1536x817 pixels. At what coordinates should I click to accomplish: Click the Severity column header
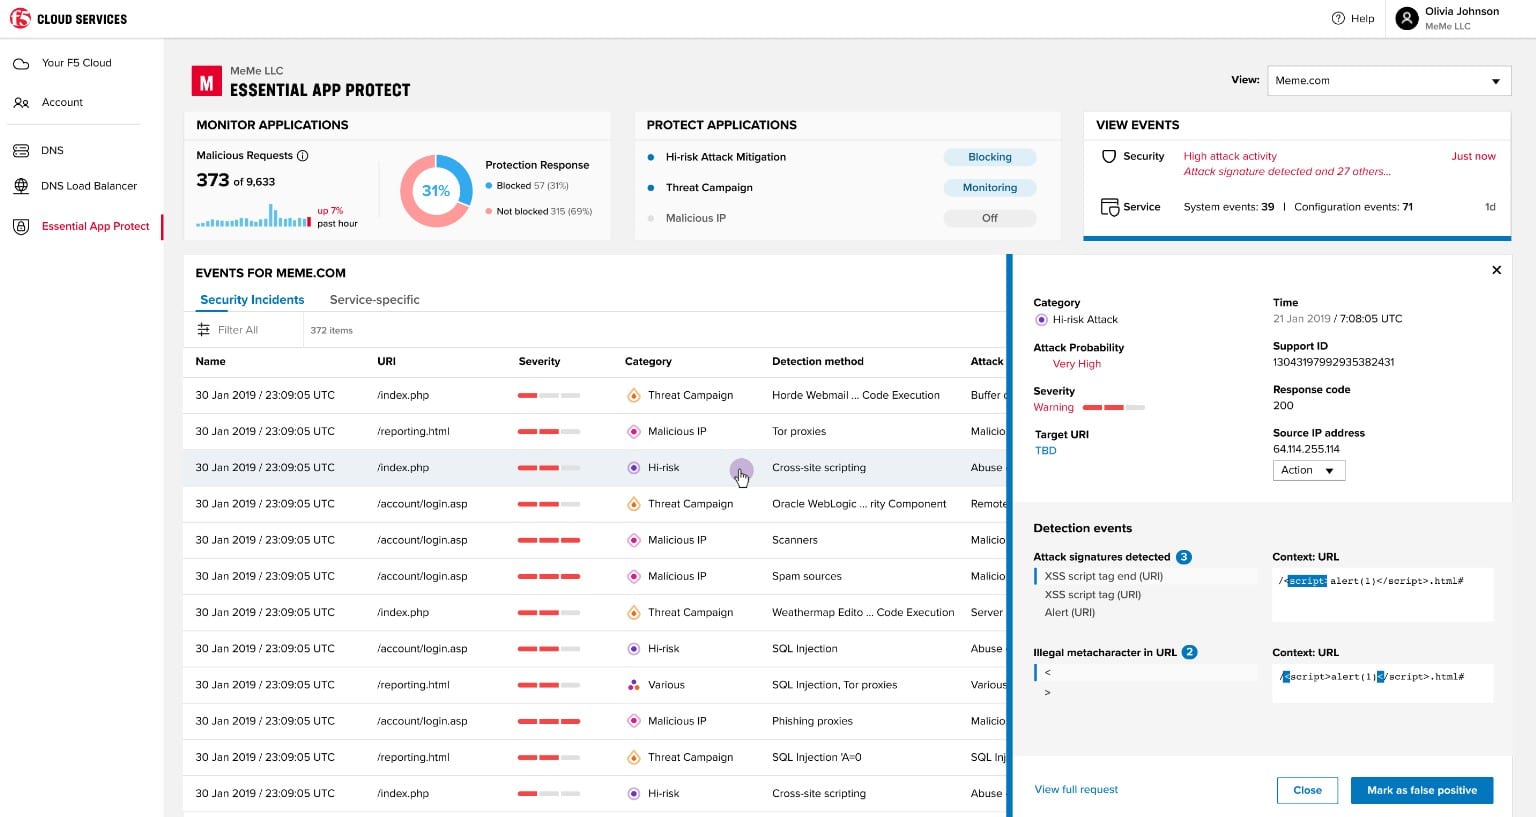tap(539, 362)
